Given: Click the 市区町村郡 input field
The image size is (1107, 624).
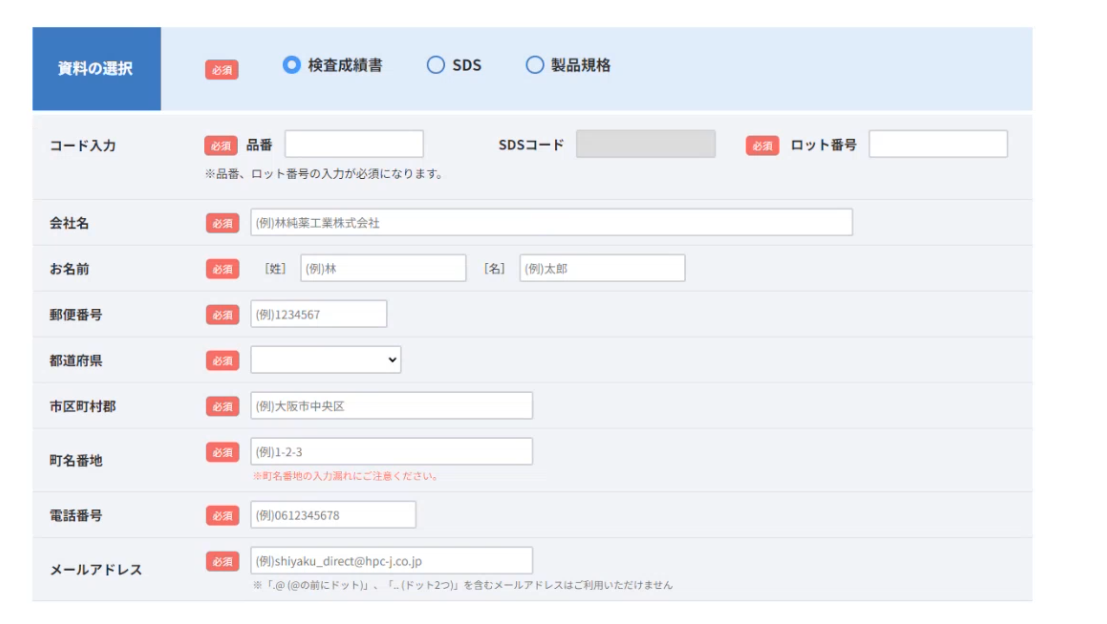Looking at the screenshot, I should 391,406.
